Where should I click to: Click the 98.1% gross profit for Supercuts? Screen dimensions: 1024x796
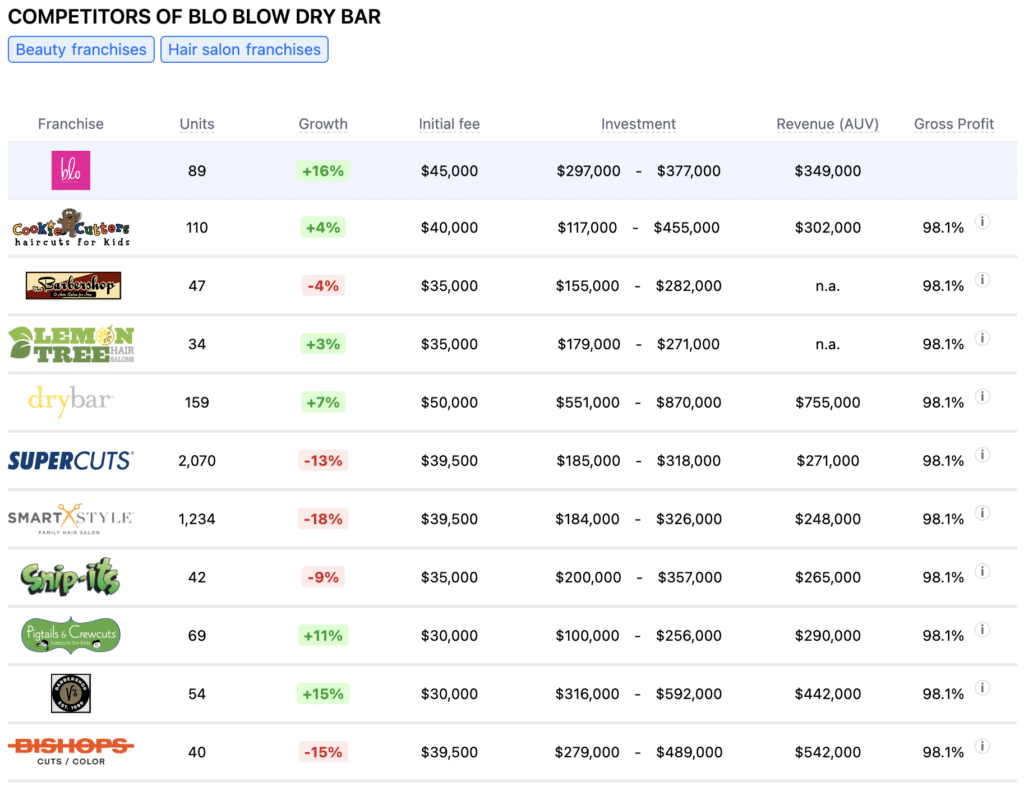943,461
